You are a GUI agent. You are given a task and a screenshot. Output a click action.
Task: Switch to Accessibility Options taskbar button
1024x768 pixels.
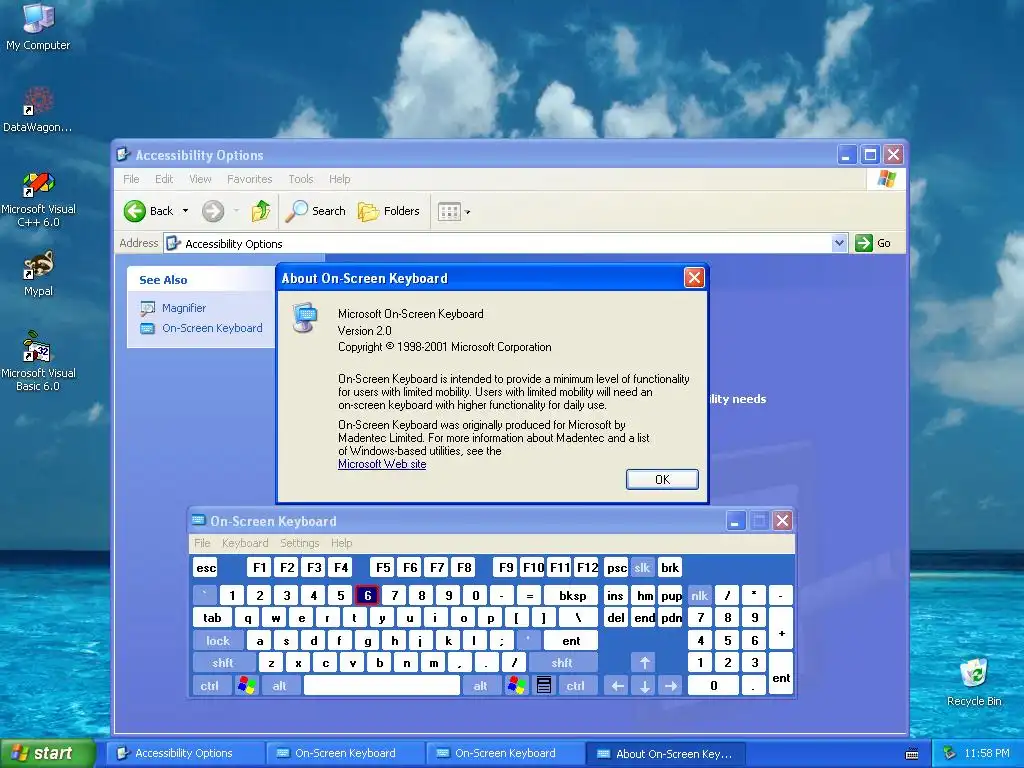(x=185, y=753)
